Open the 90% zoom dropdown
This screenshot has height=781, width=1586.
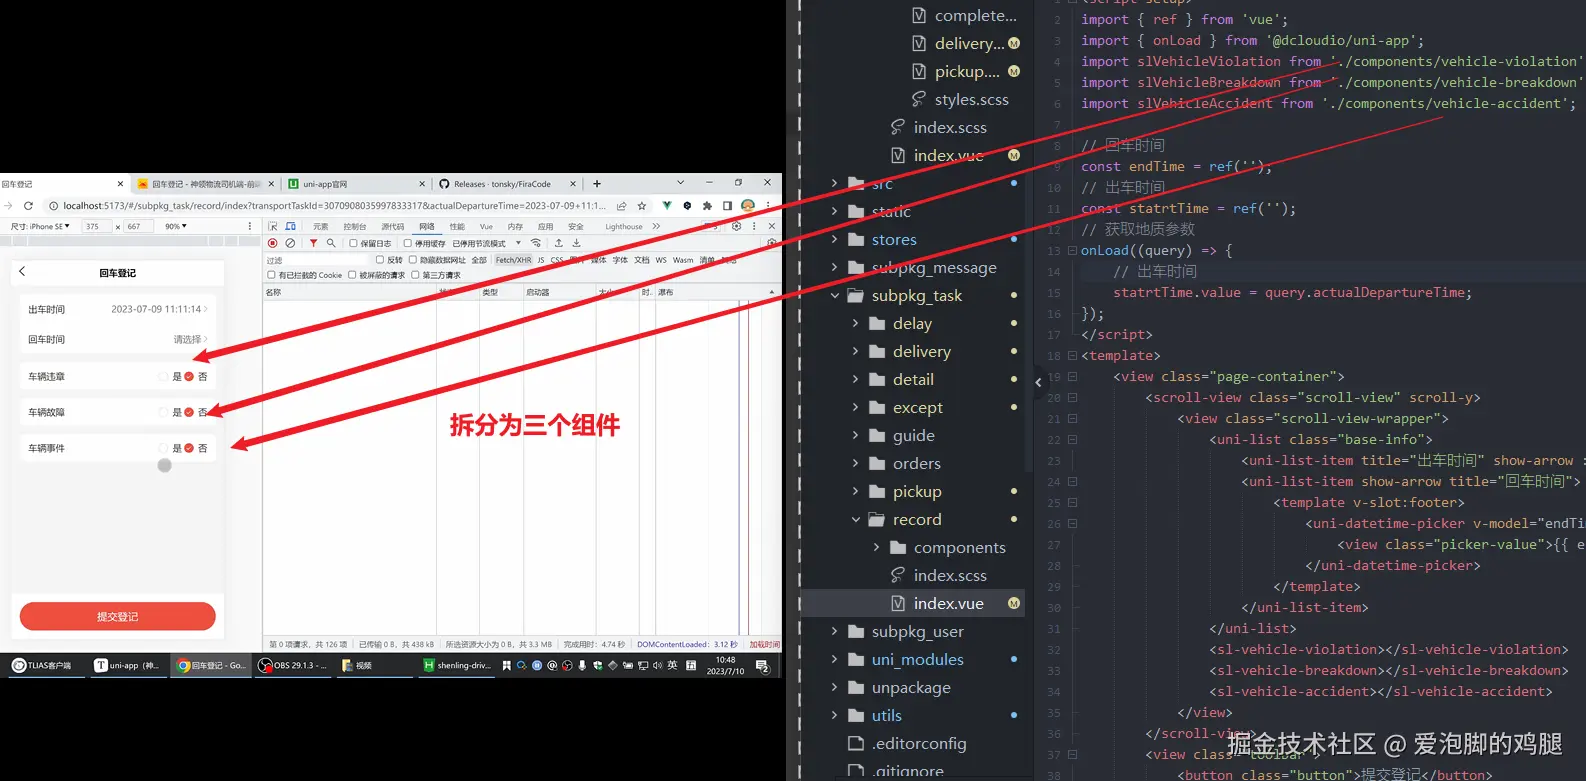(176, 227)
